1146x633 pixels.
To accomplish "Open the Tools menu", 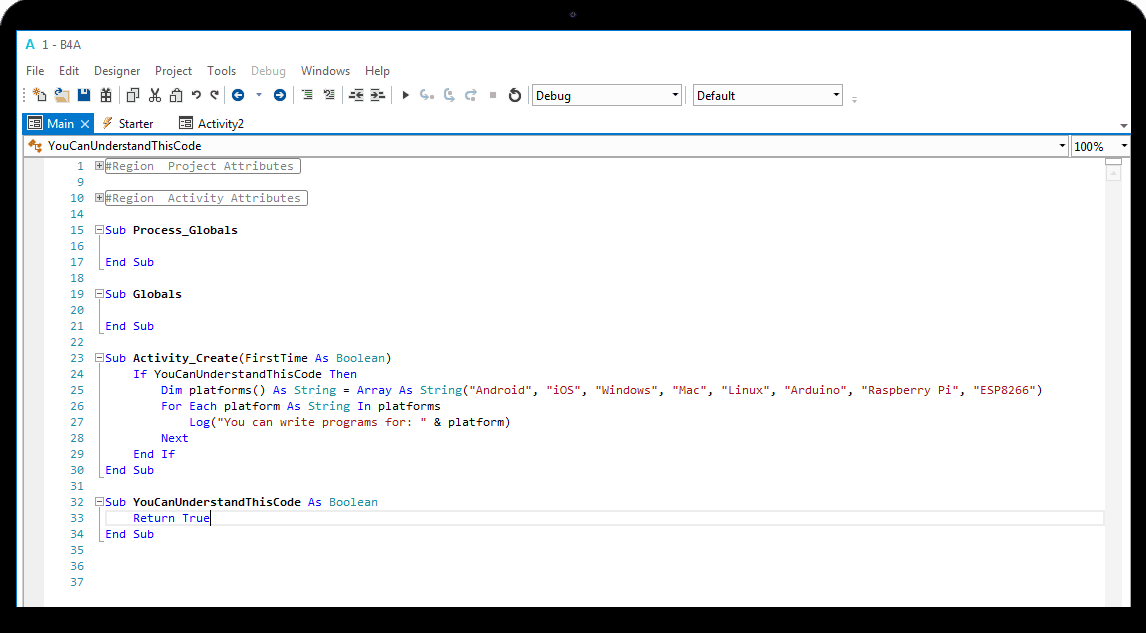I will tap(221, 71).
